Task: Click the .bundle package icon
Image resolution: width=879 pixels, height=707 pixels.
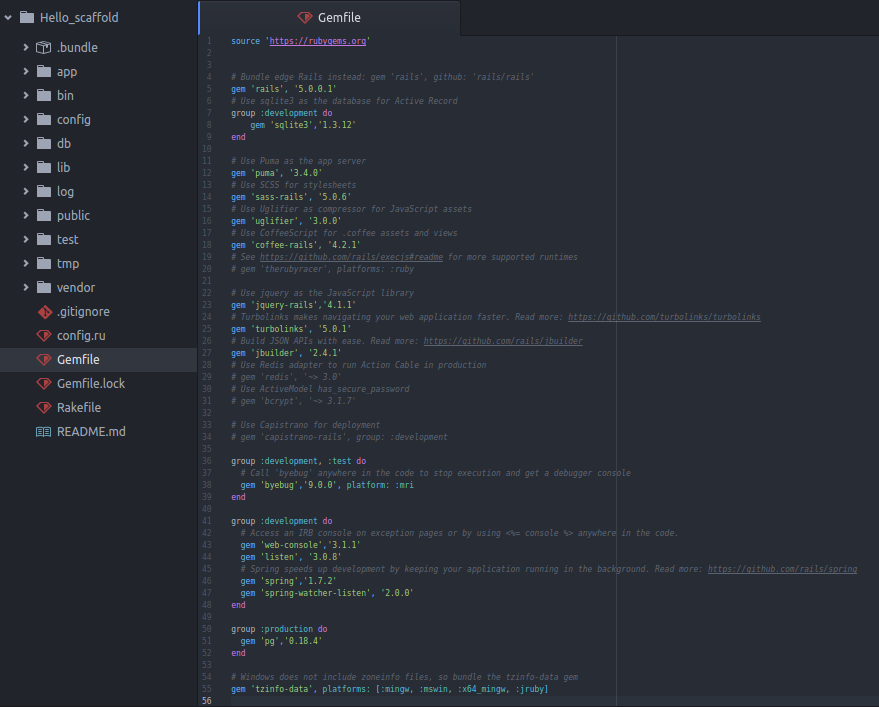Action: point(42,47)
